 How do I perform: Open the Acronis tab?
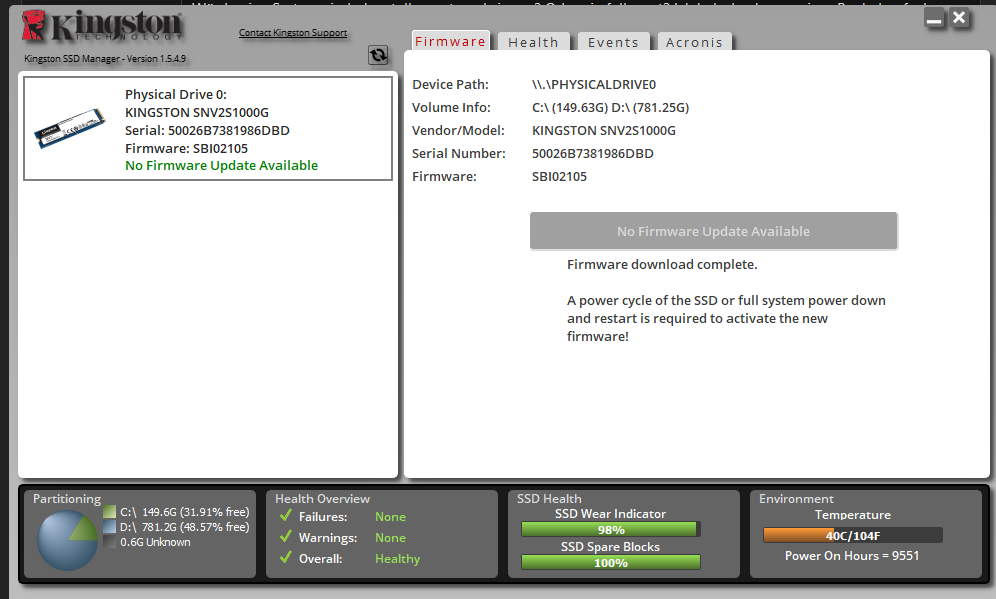click(x=694, y=42)
